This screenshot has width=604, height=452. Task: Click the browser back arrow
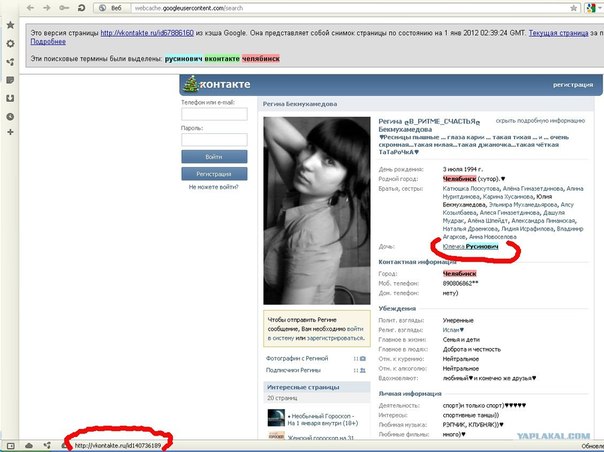[x=29, y=8]
